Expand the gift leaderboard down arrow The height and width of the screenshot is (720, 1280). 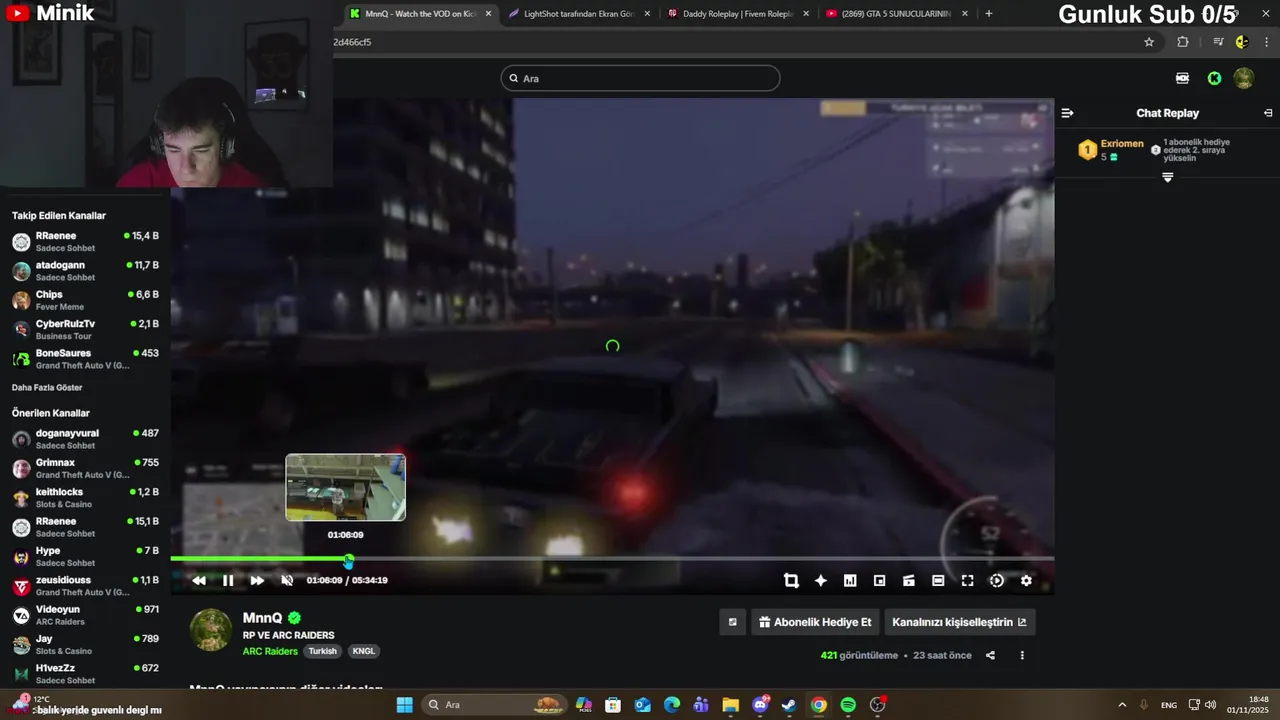(x=1167, y=177)
